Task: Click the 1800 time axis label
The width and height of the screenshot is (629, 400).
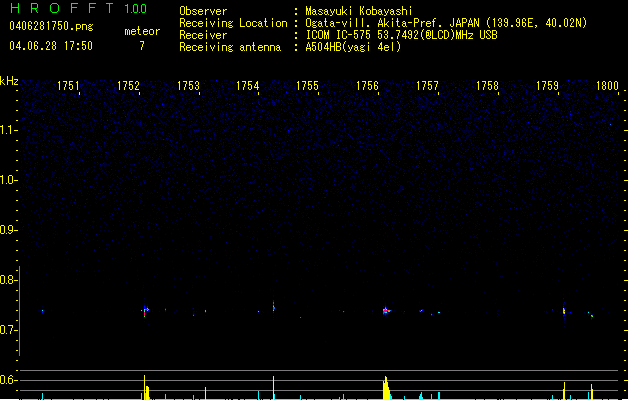Action: pyautogui.click(x=607, y=86)
